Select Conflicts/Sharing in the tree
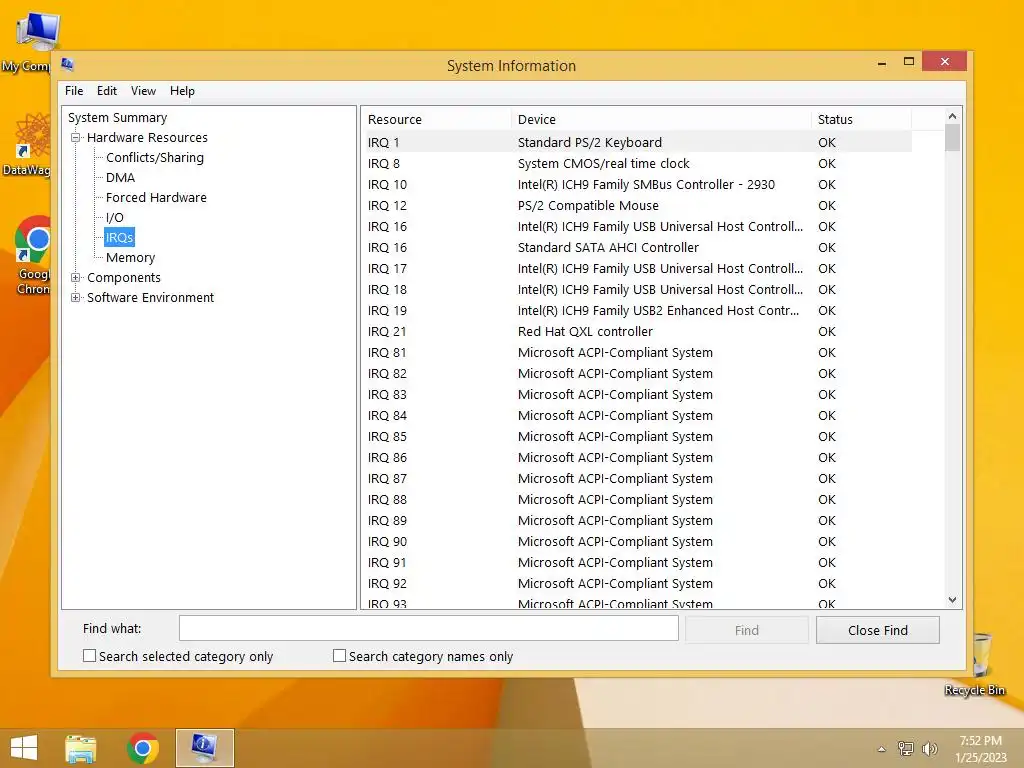The image size is (1024, 768). pyautogui.click(x=155, y=157)
